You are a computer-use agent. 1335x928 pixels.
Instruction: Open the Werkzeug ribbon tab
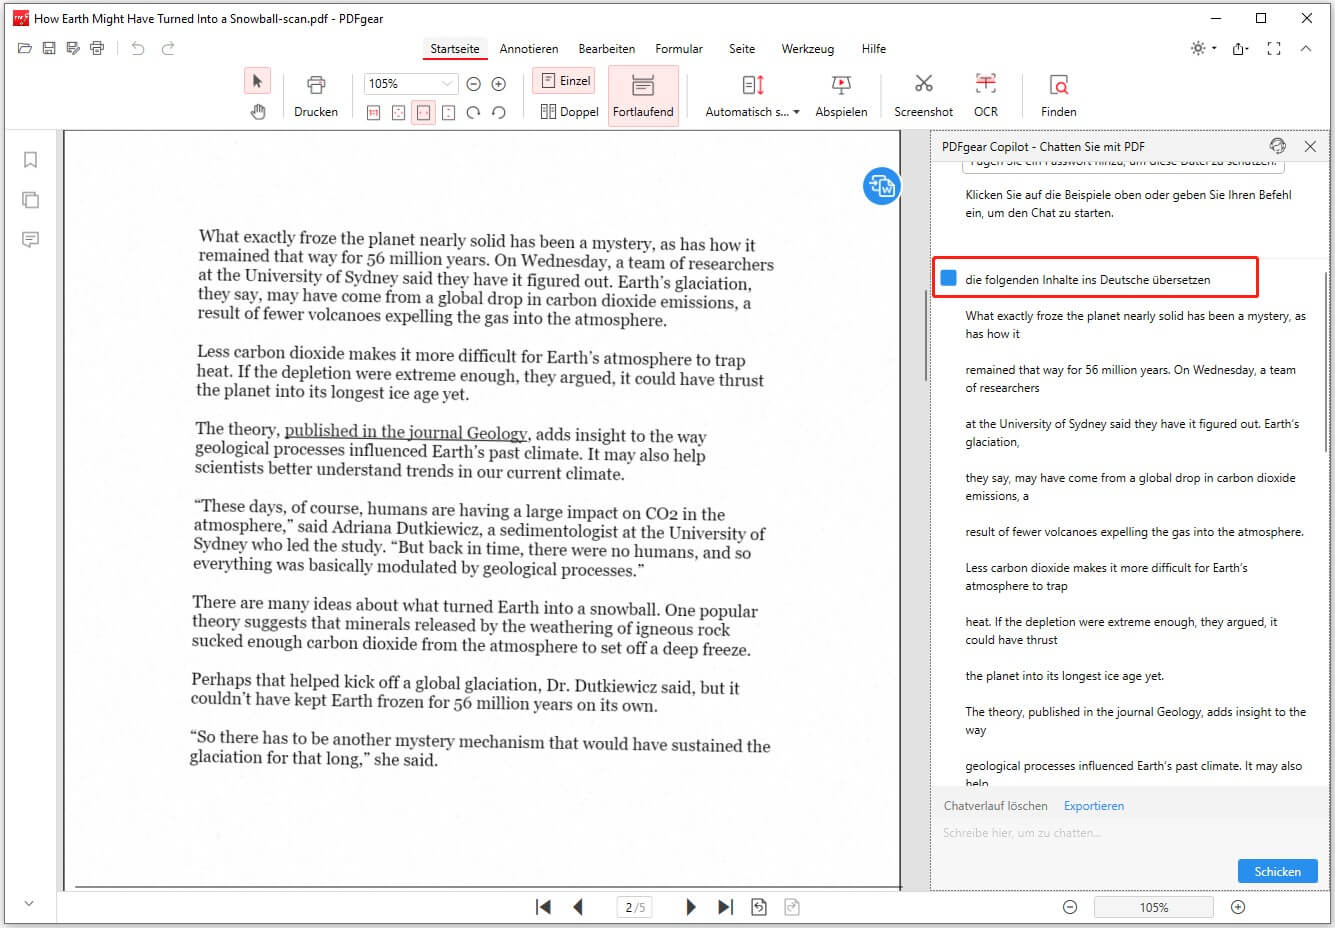point(807,48)
